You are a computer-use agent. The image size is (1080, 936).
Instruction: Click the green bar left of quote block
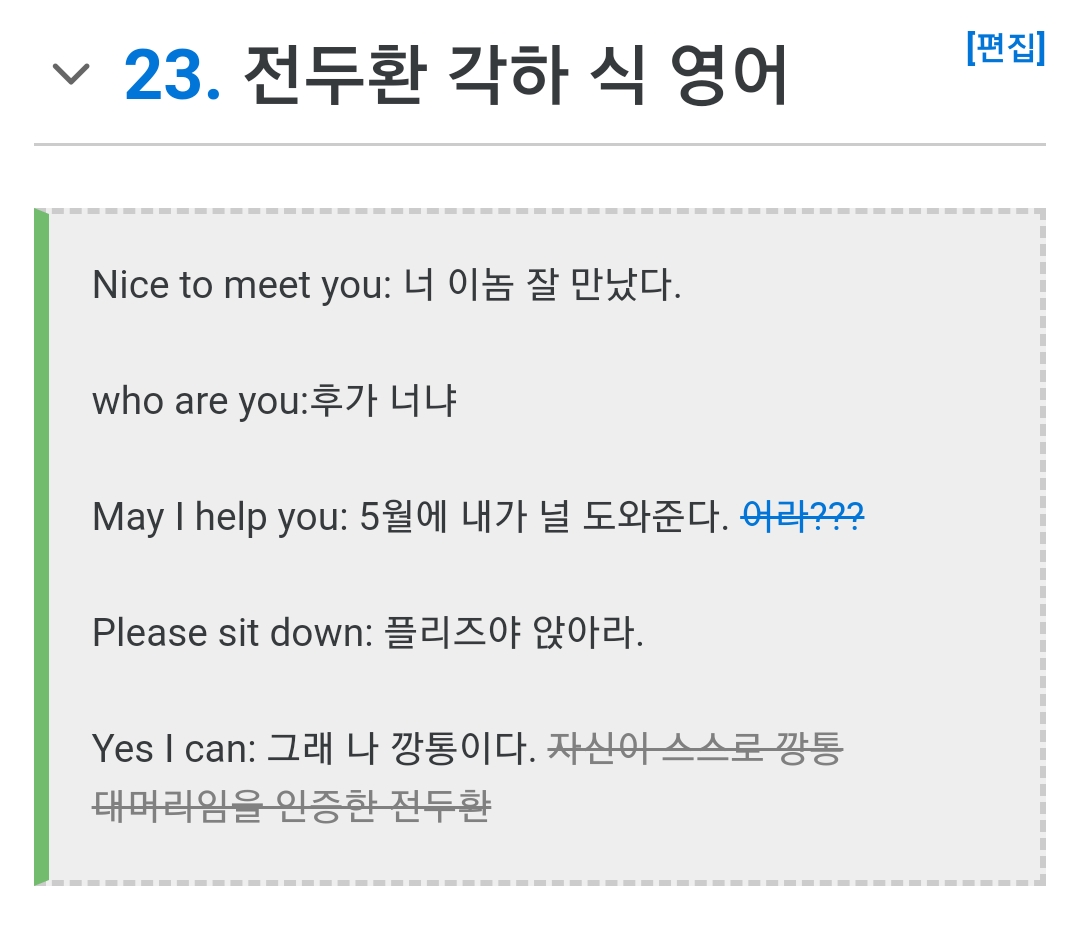click(41, 547)
